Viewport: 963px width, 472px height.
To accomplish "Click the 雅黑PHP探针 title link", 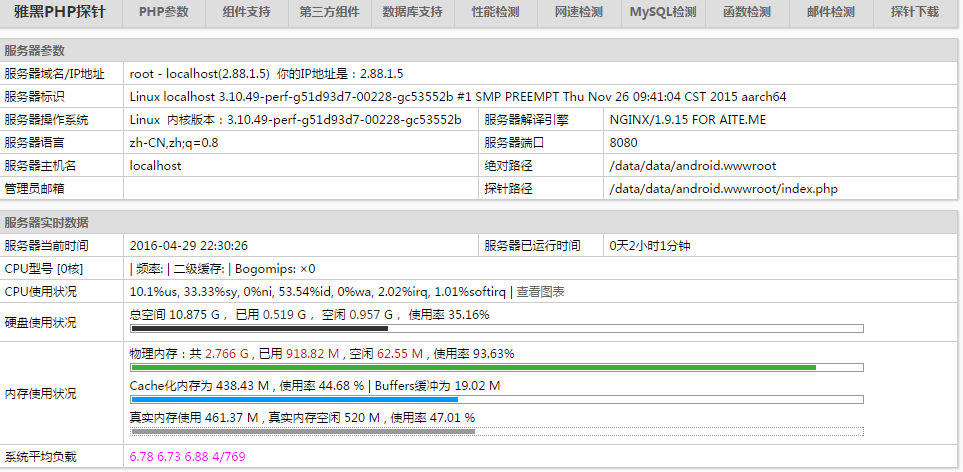I will pyautogui.click(x=60, y=13).
